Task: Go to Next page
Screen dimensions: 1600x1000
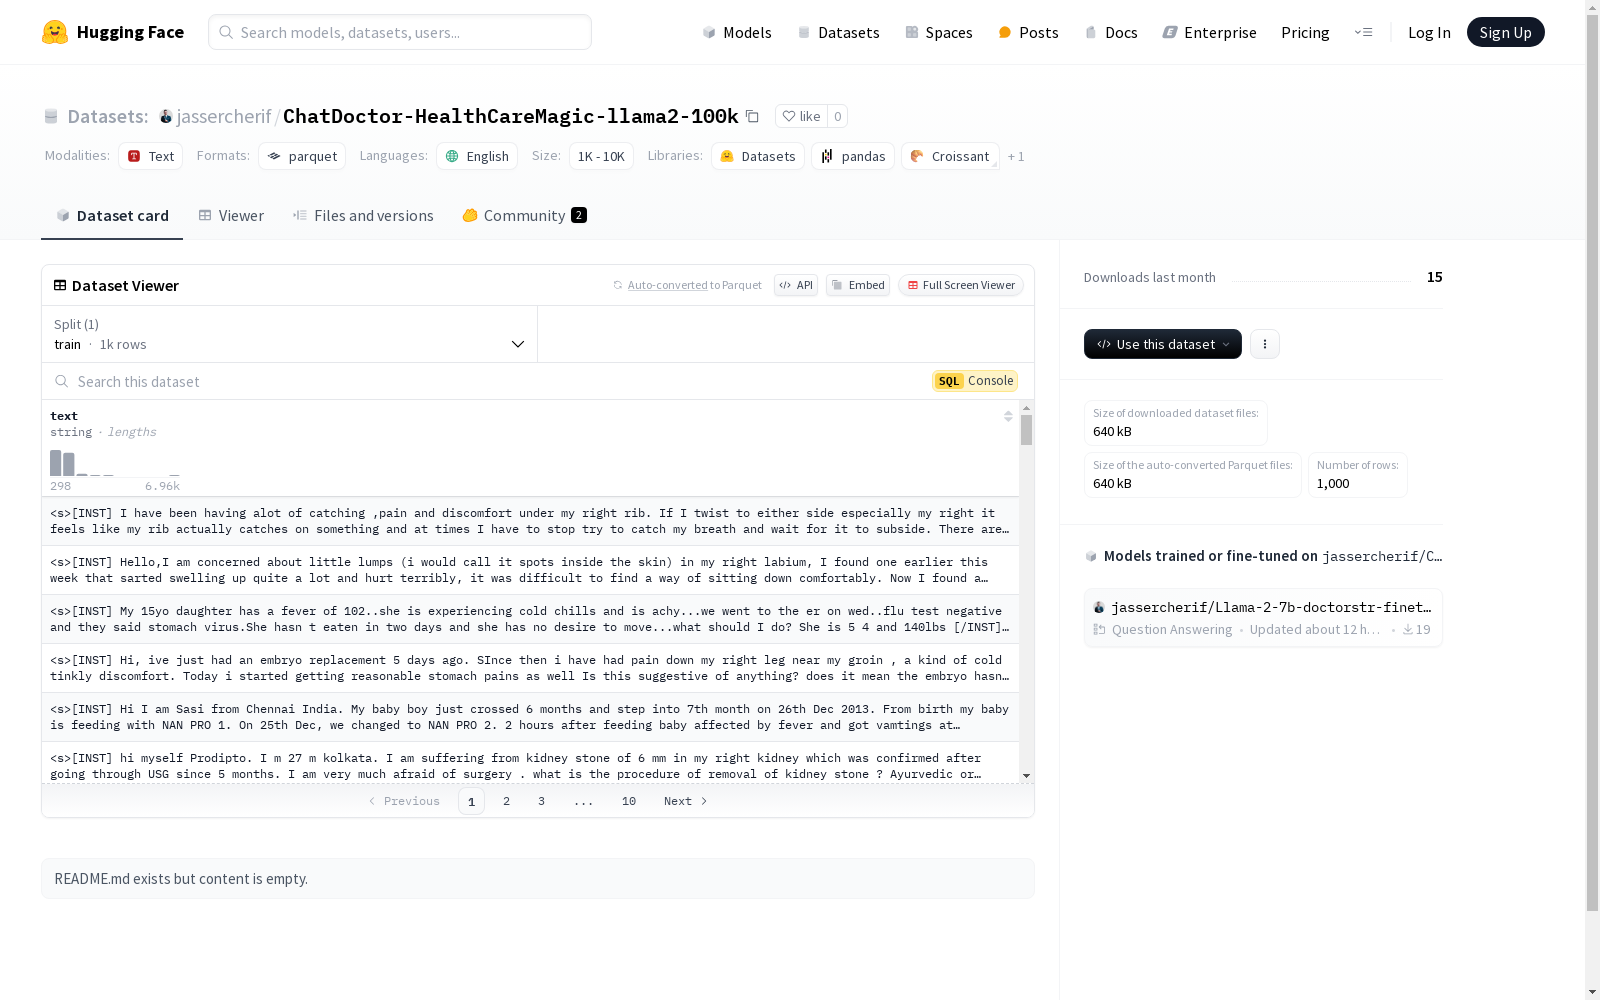Action: [x=686, y=801]
